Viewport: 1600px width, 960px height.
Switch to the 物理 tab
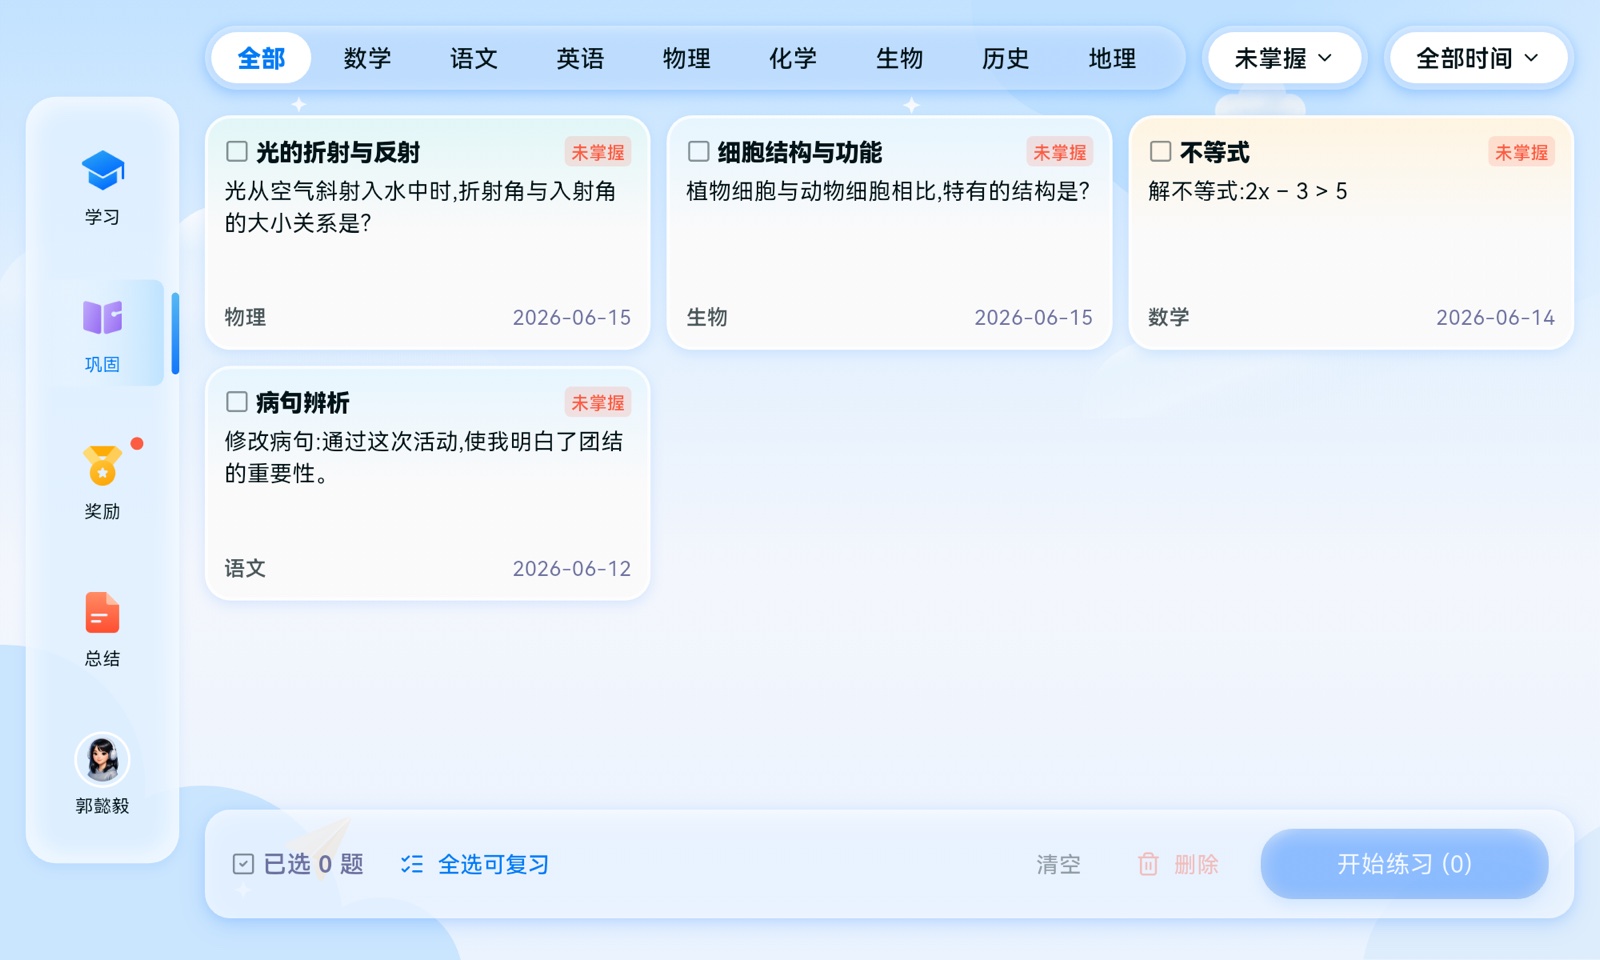point(687,59)
